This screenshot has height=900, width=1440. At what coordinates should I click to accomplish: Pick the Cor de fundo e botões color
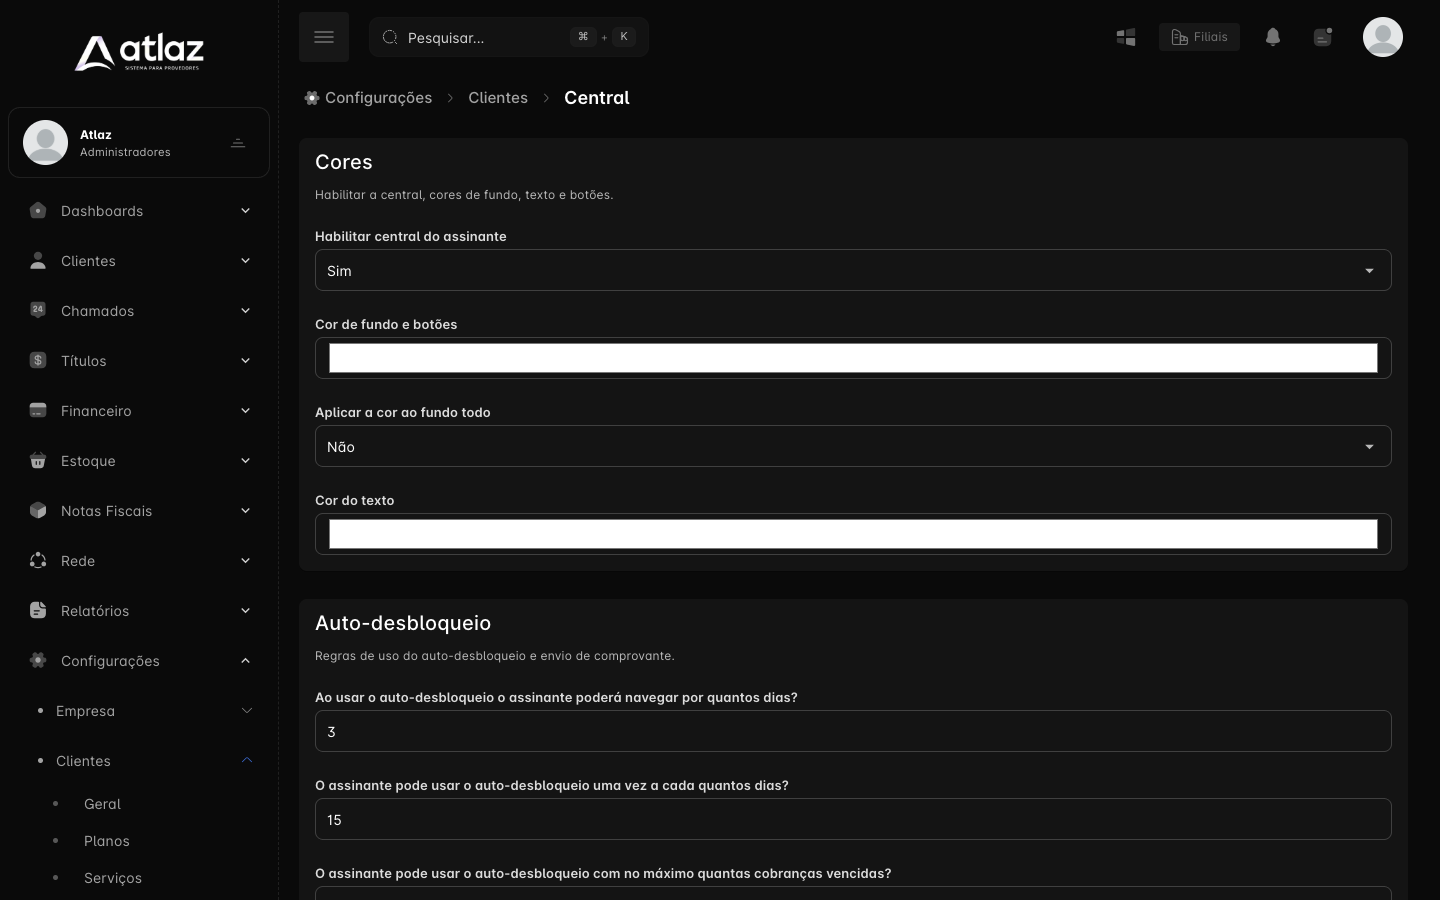tap(853, 358)
